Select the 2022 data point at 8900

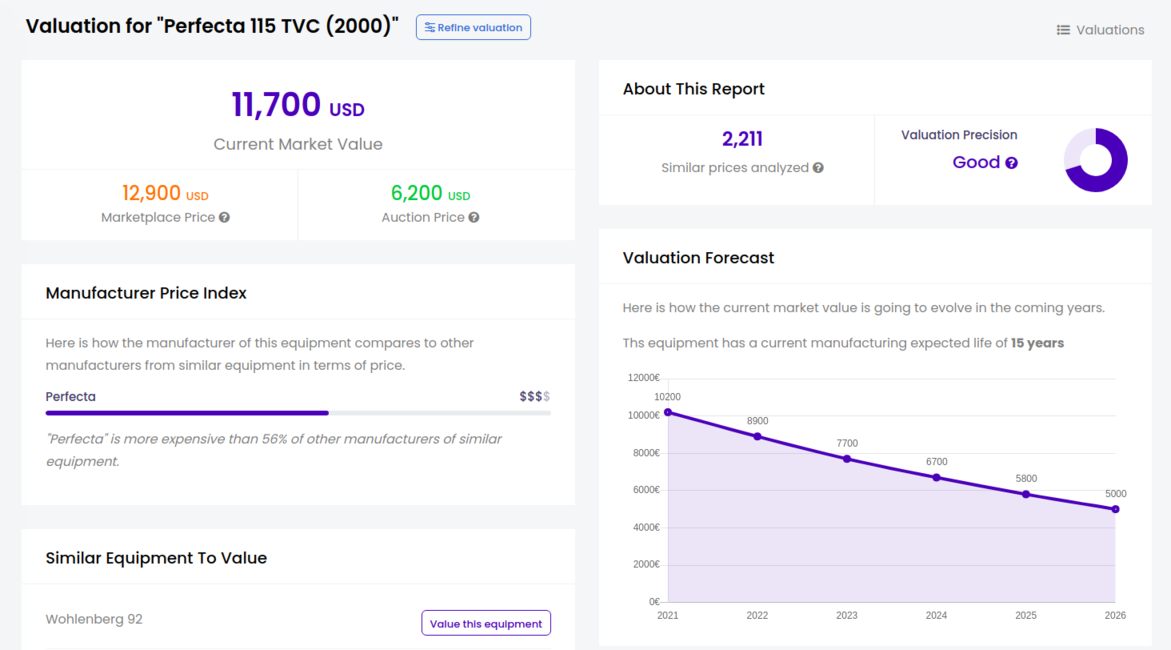[757, 436]
